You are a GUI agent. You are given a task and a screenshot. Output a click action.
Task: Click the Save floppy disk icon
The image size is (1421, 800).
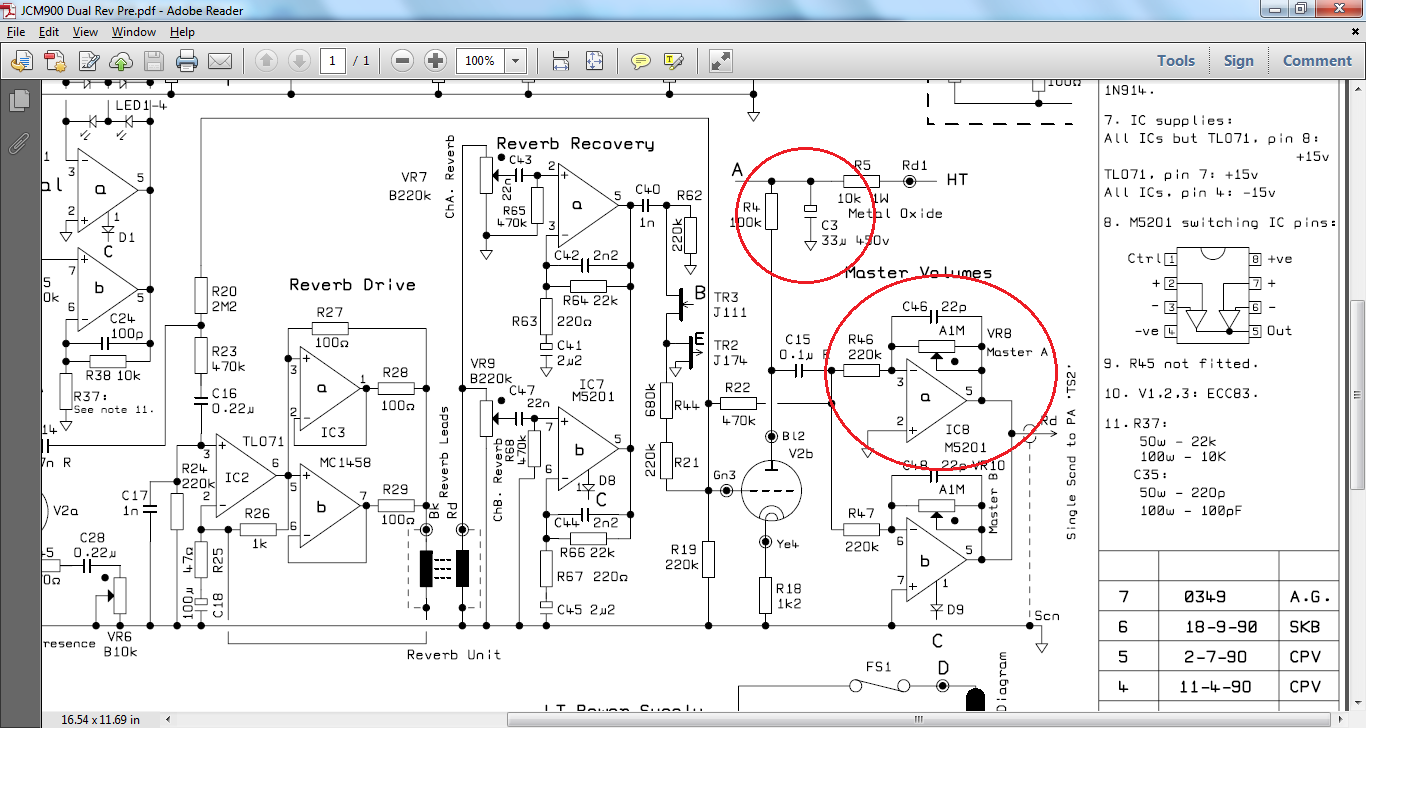[x=154, y=61]
